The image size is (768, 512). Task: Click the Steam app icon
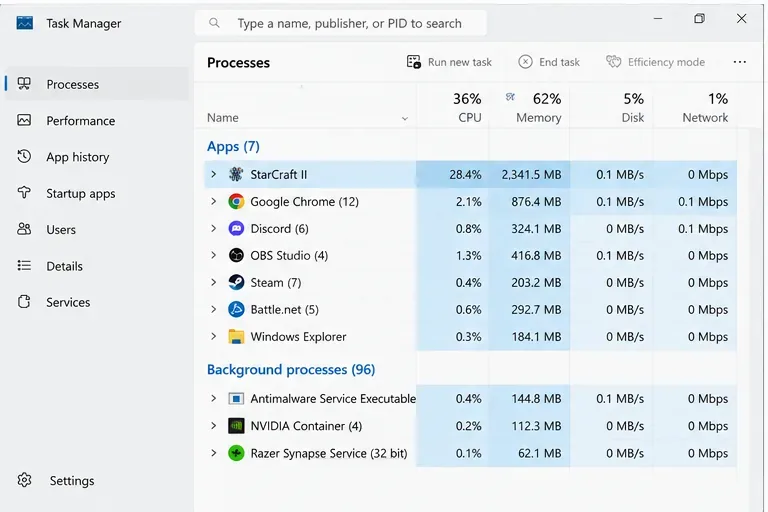(236, 282)
